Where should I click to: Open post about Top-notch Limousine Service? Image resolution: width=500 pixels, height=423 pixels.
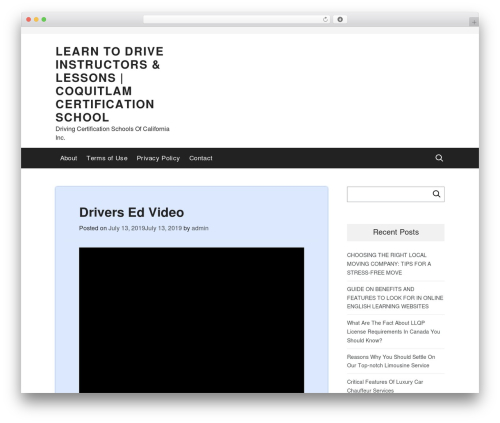(391, 361)
